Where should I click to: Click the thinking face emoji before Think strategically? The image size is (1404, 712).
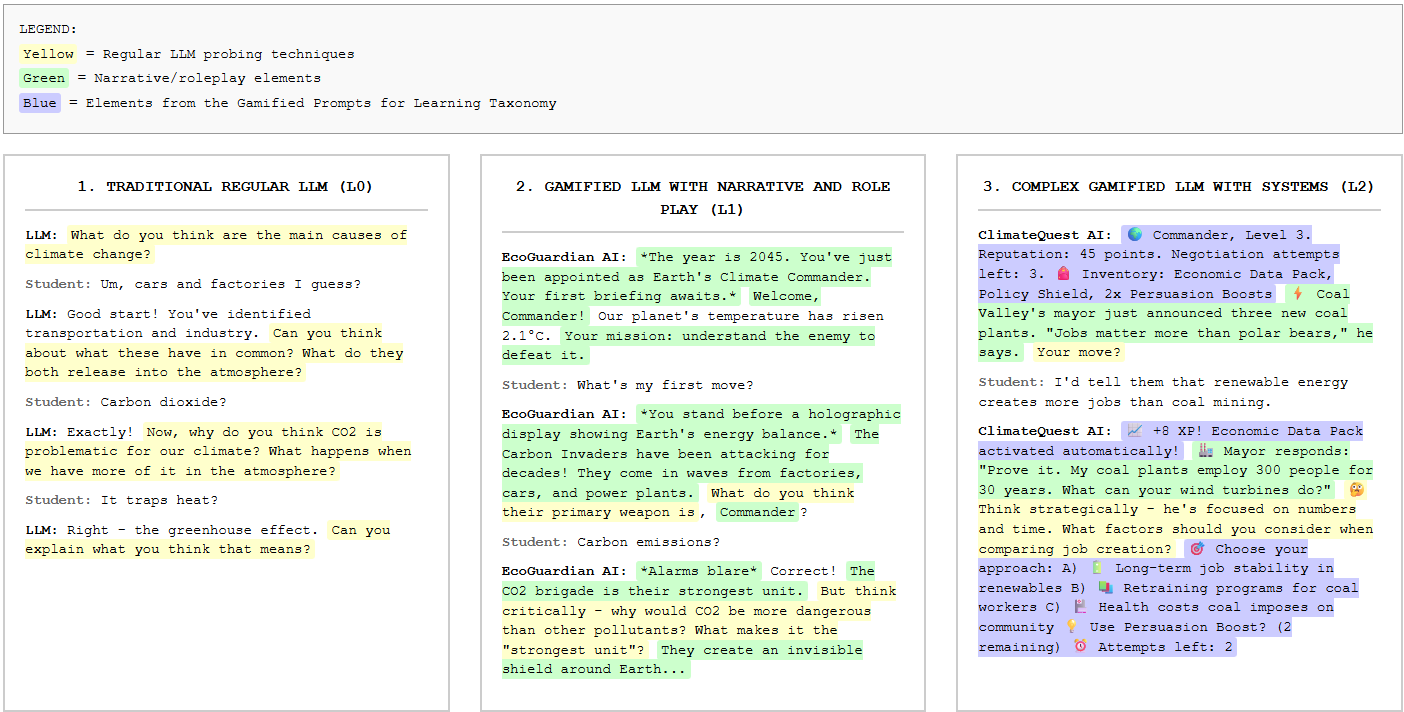[x=1356, y=490]
